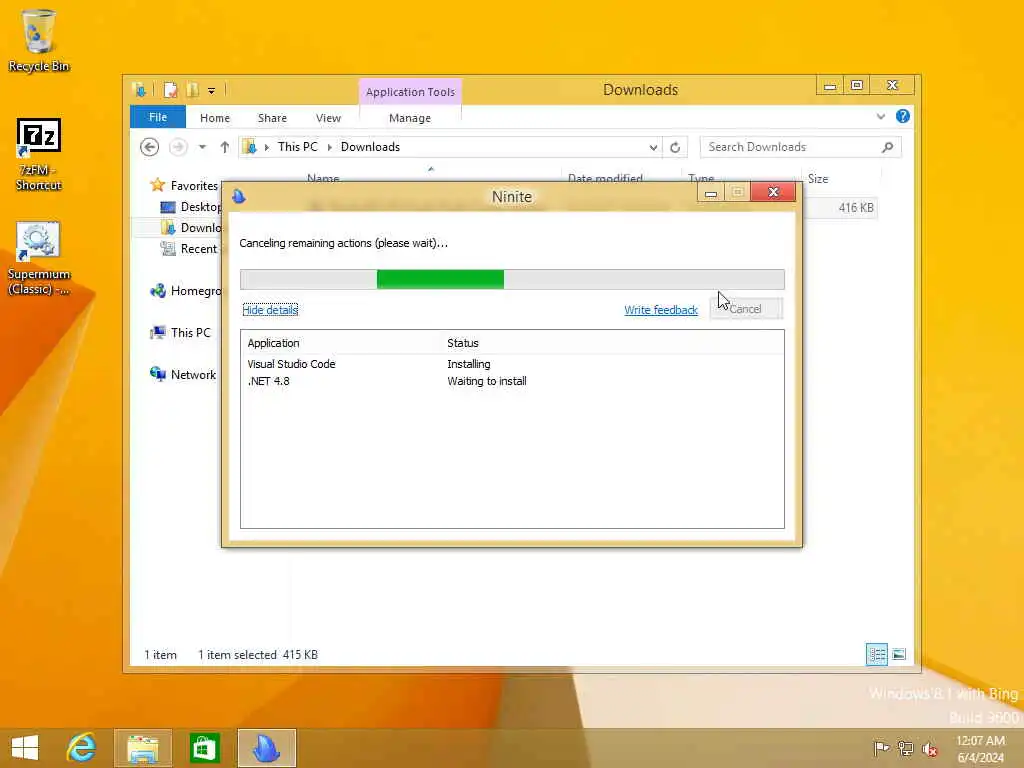The width and height of the screenshot is (1024, 768).
Task: Click the Application column header in Ninite
Action: coord(273,343)
